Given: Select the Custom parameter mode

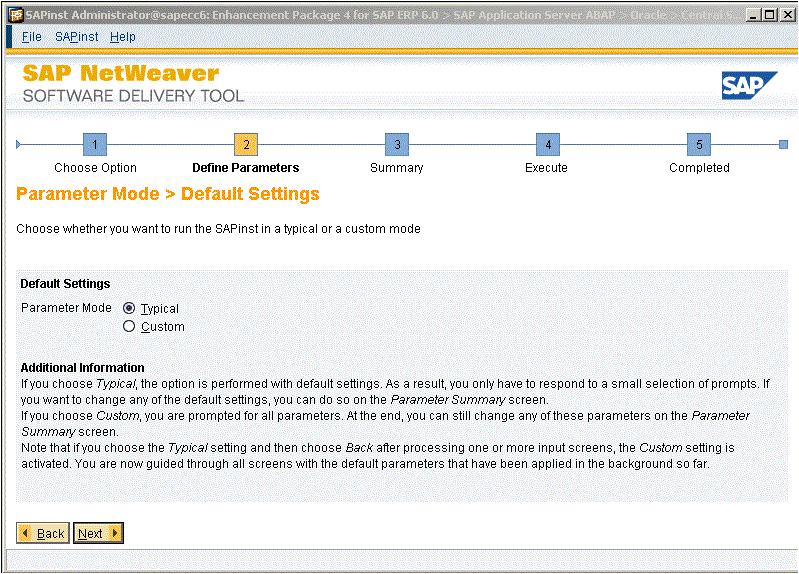Looking at the screenshot, I should pyautogui.click(x=129, y=327).
